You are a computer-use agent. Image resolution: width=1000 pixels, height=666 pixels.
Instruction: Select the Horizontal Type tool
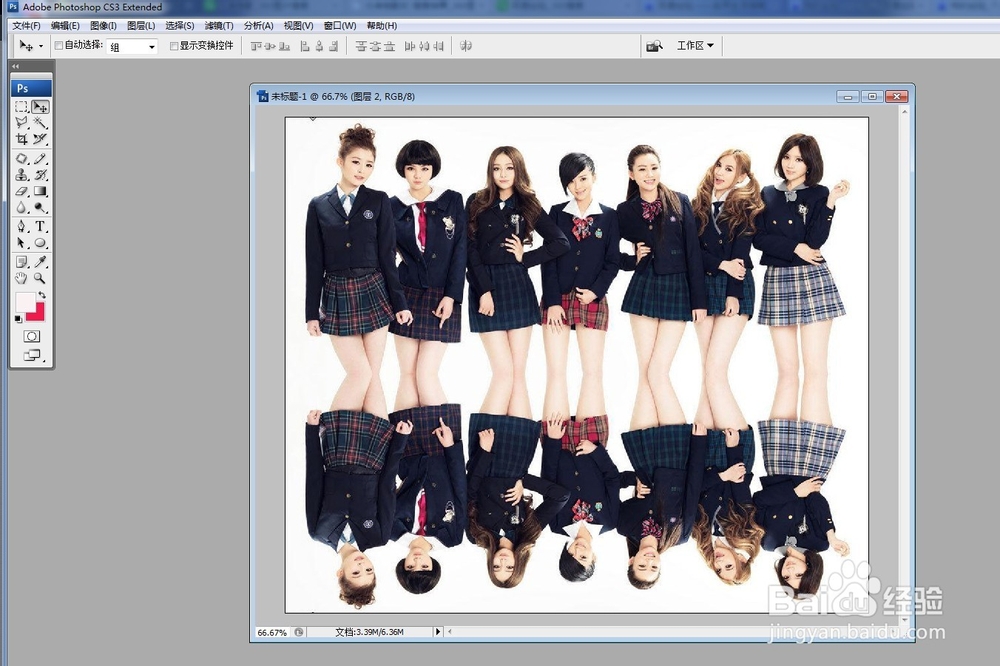40,226
